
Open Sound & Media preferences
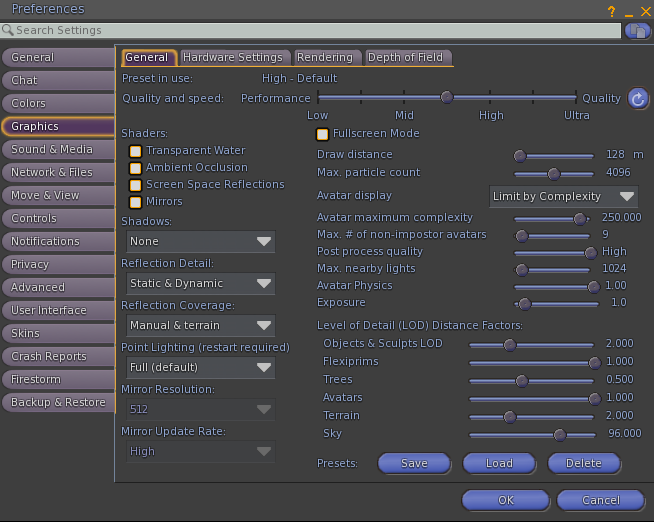[x=58, y=149]
